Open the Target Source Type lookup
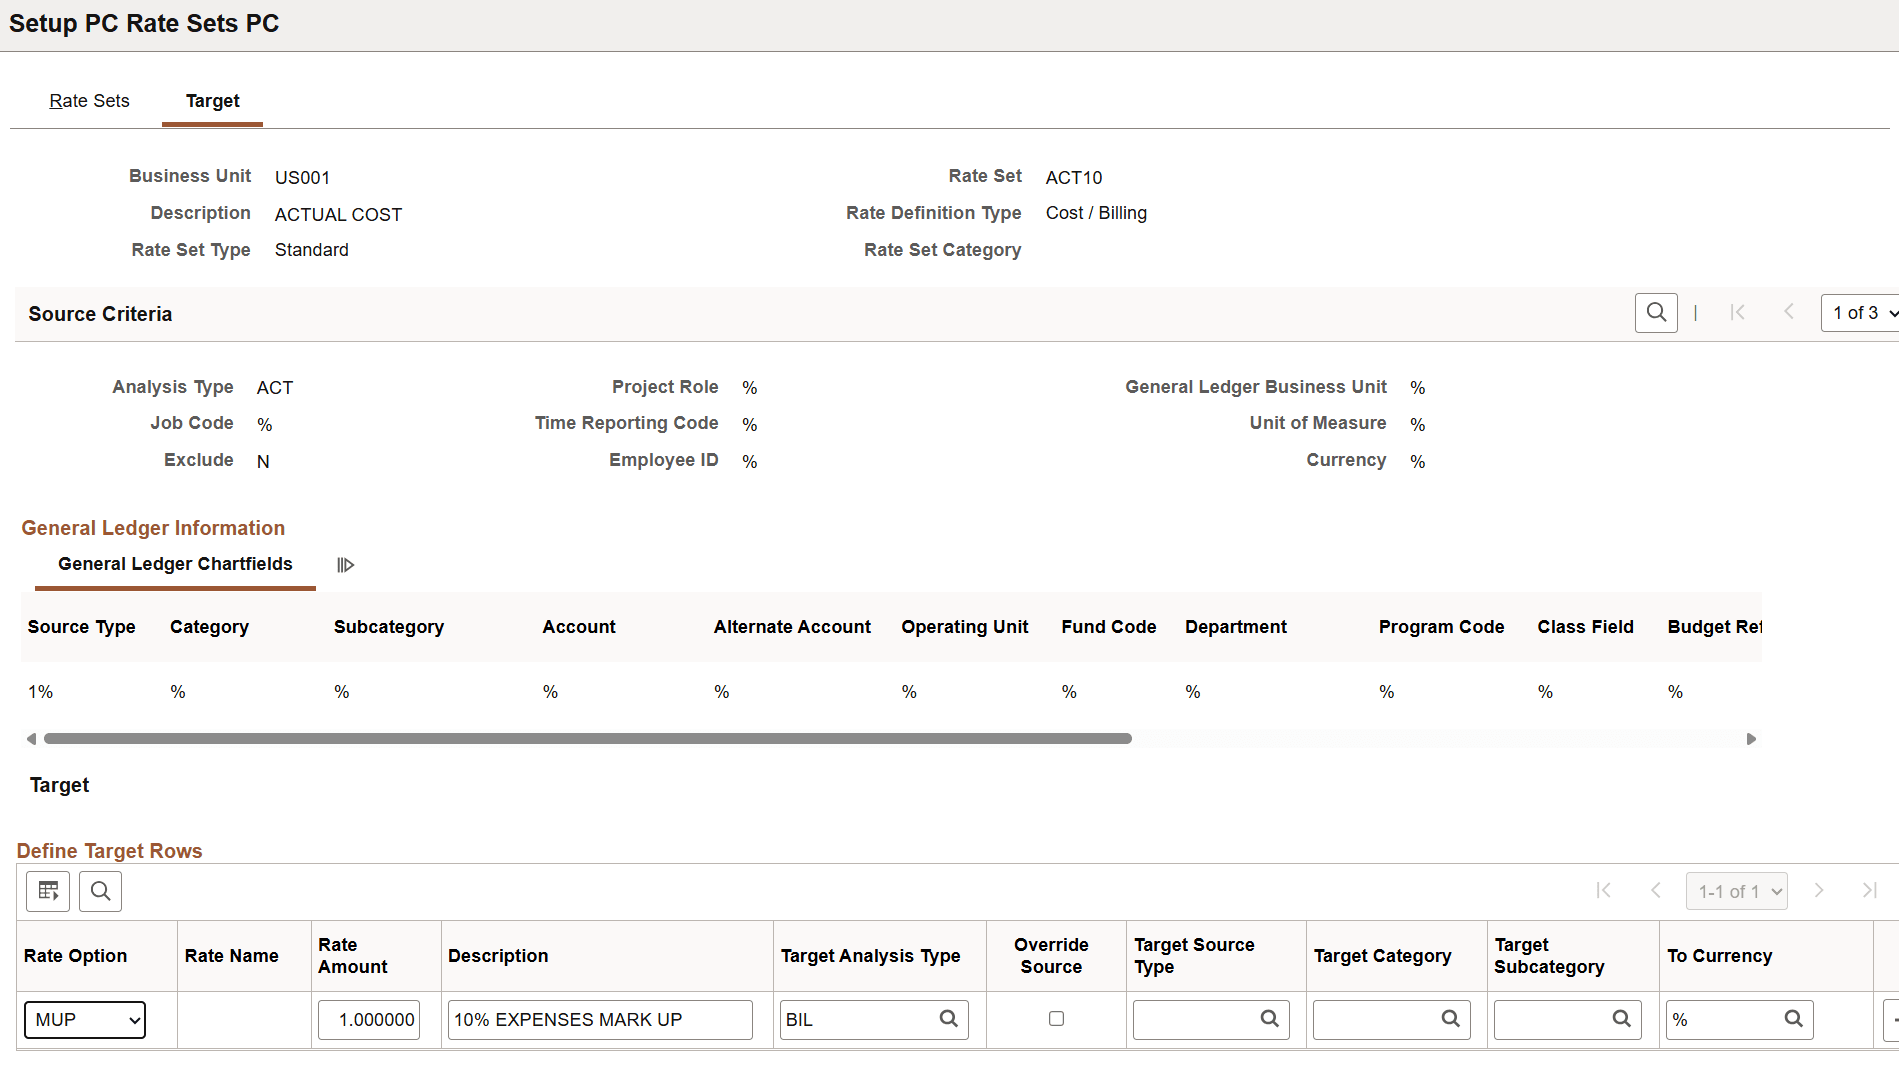The width and height of the screenshot is (1899, 1081). [x=1269, y=1019]
